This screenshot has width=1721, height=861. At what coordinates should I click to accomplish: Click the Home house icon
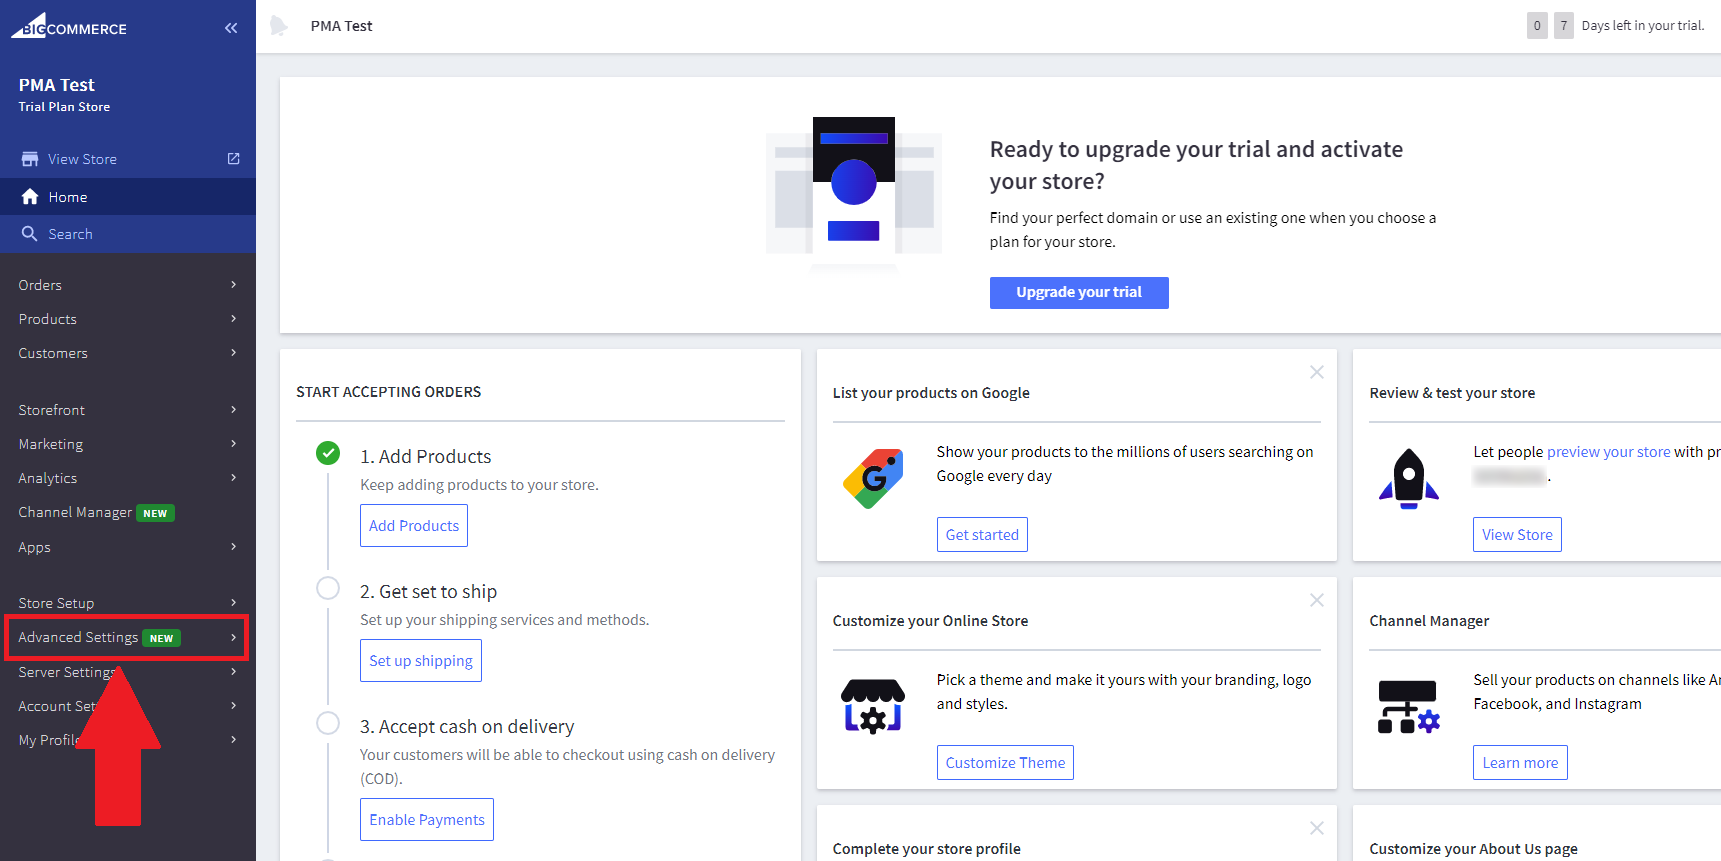30,197
